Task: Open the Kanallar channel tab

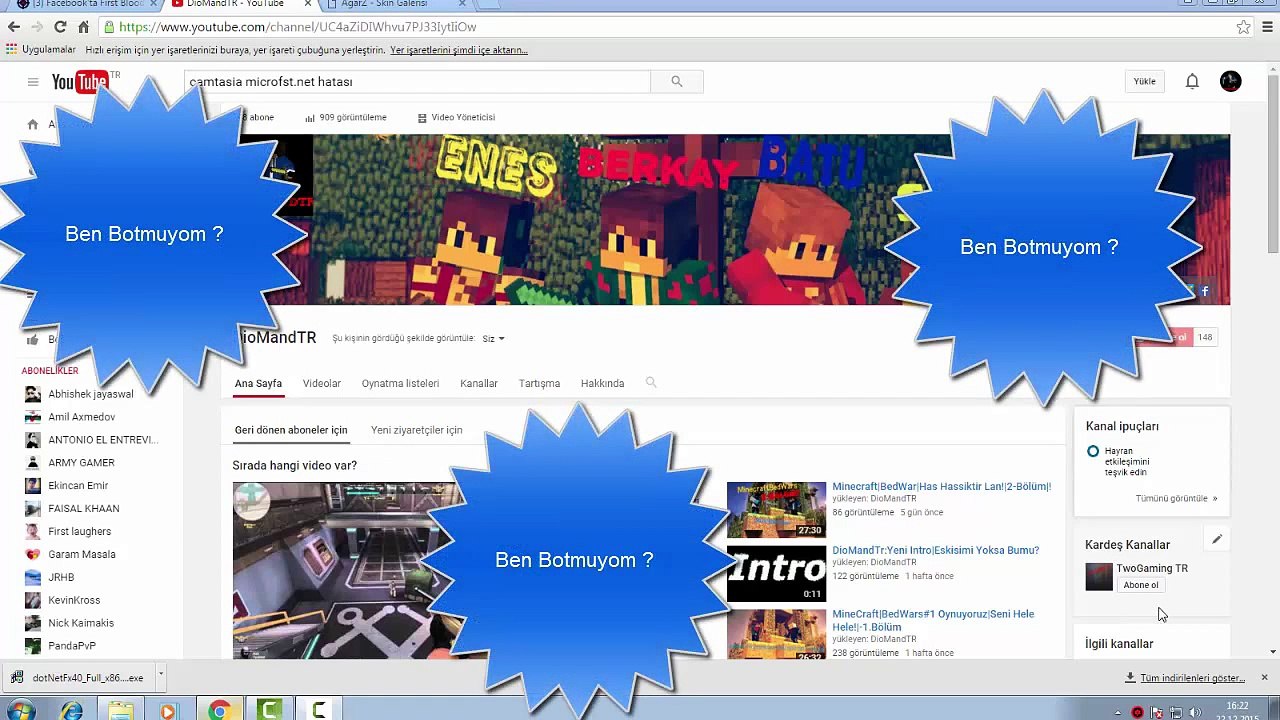Action: click(478, 383)
